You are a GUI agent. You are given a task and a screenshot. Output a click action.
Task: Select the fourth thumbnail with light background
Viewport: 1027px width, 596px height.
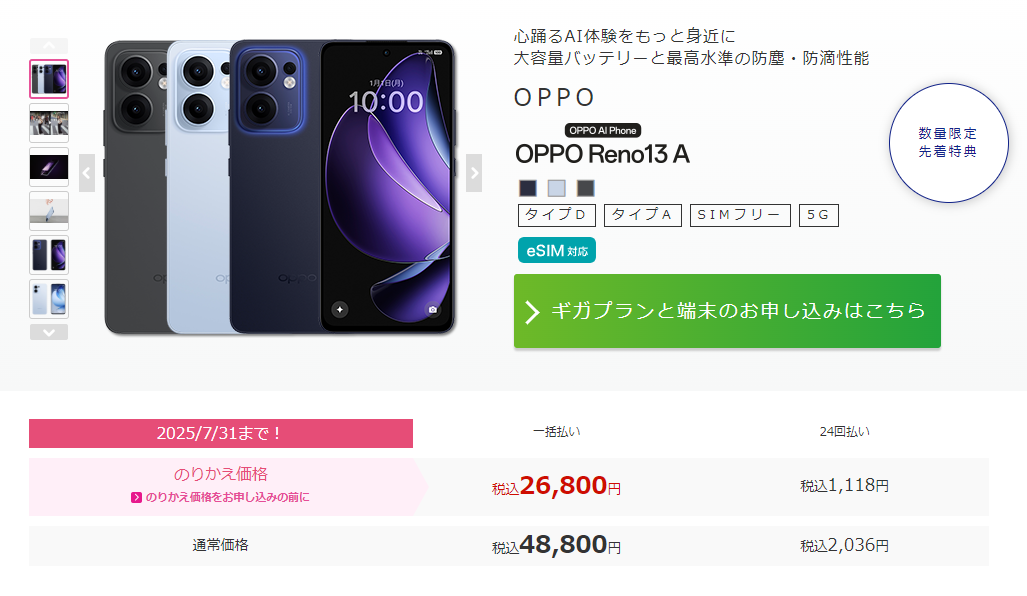pyautogui.click(x=49, y=211)
